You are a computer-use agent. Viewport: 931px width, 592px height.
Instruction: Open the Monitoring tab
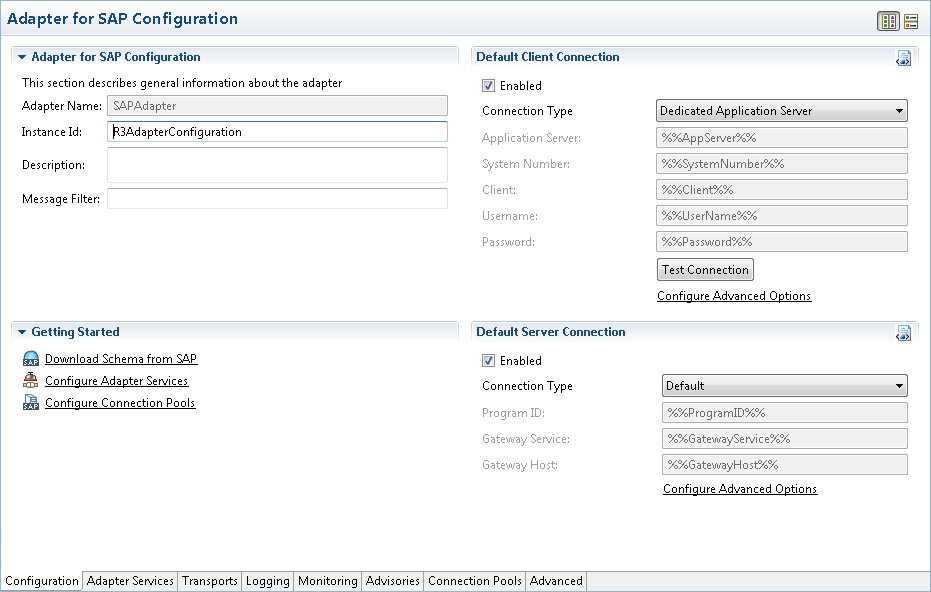[327, 581]
